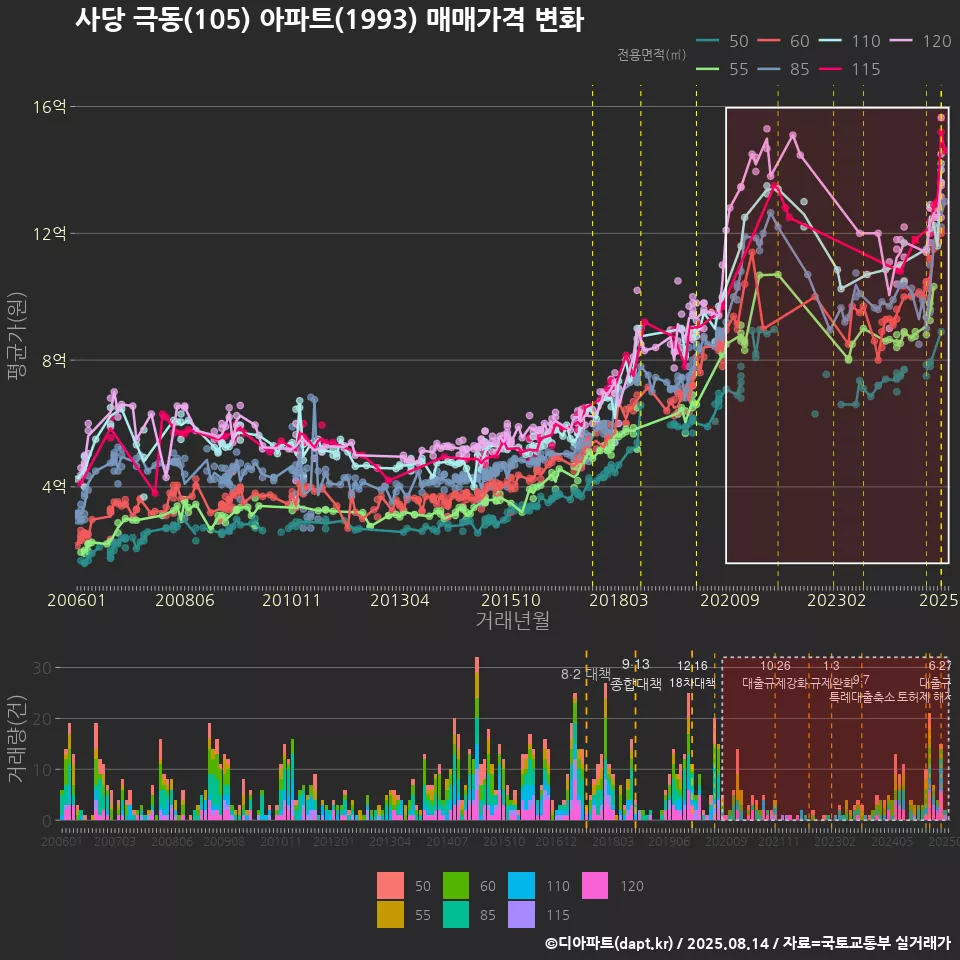Click the 4억 y-axis label
960x960 pixels.
coord(54,487)
